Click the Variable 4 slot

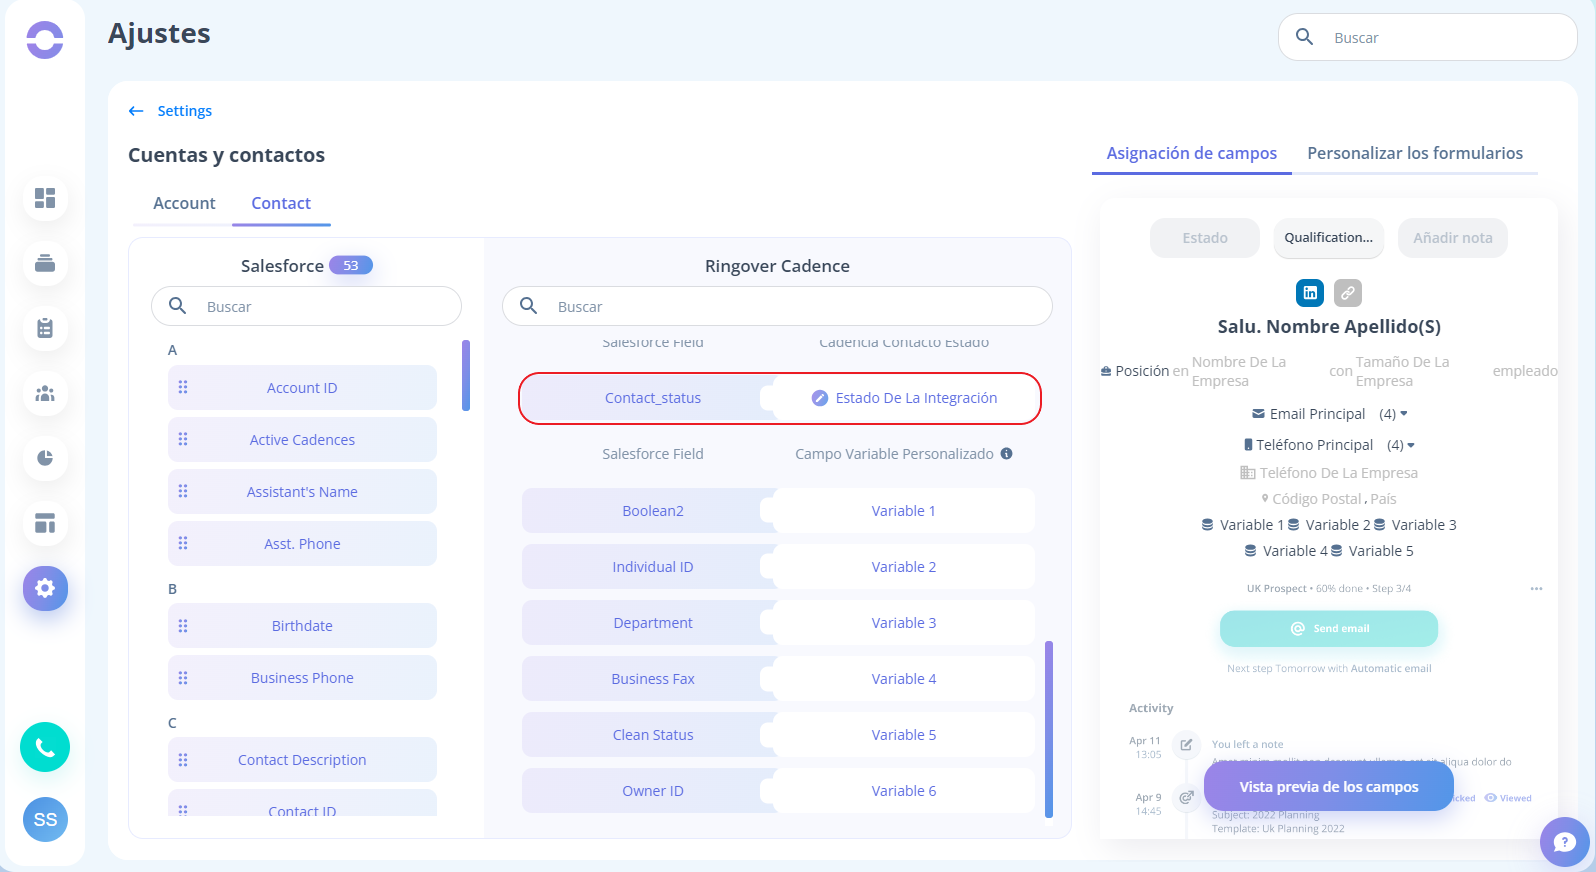(x=904, y=679)
